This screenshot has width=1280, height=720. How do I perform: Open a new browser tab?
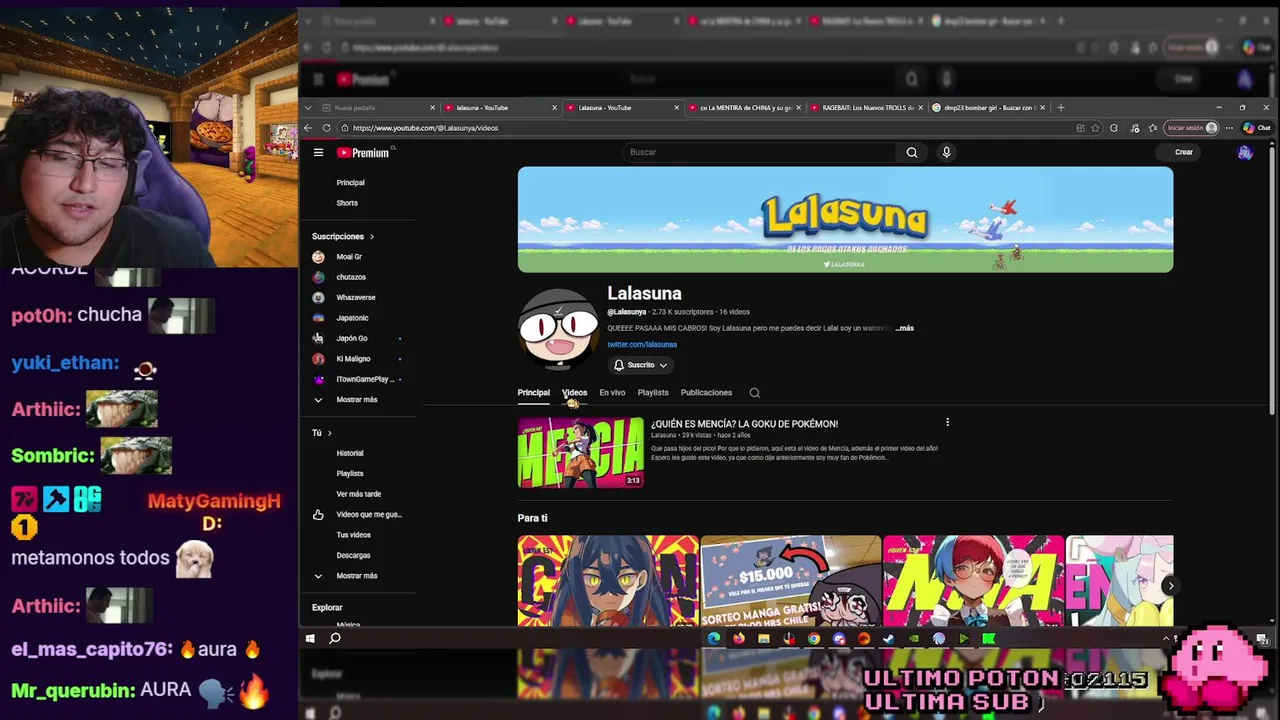point(1061,107)
